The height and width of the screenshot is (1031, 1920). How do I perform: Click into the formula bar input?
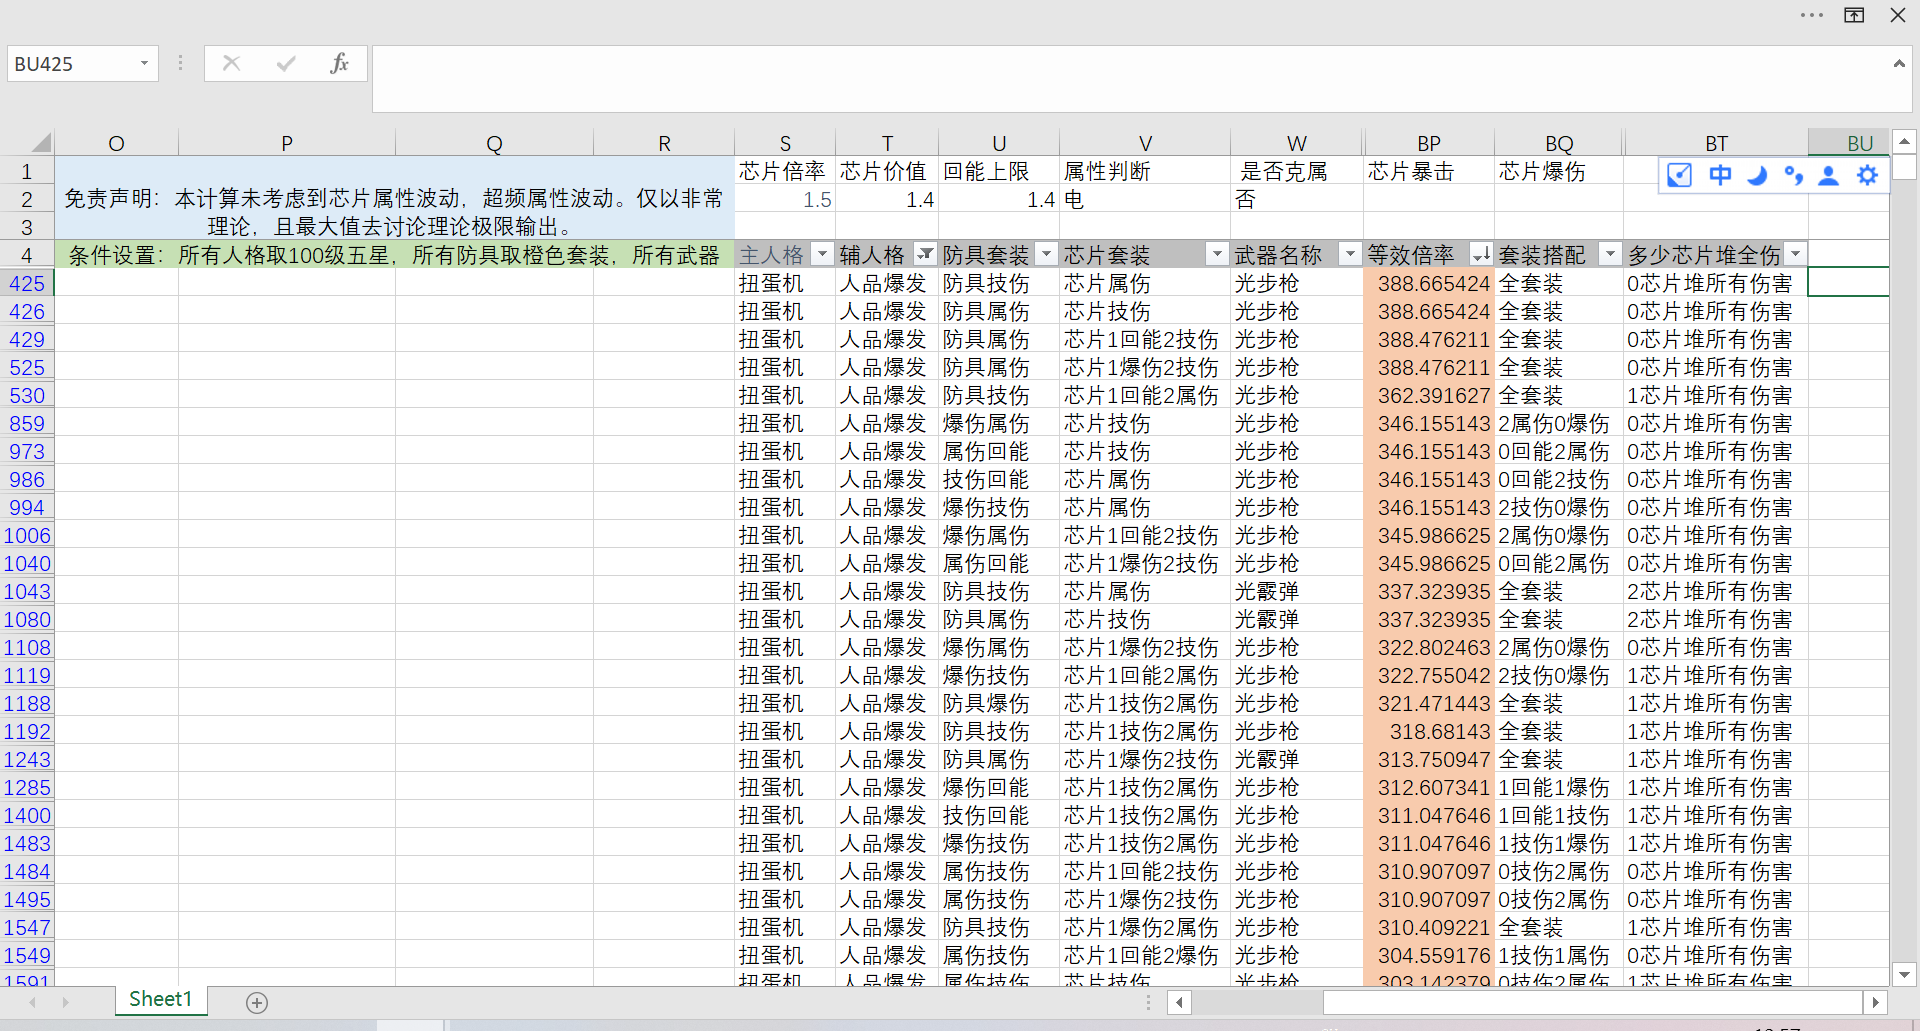1130,78
